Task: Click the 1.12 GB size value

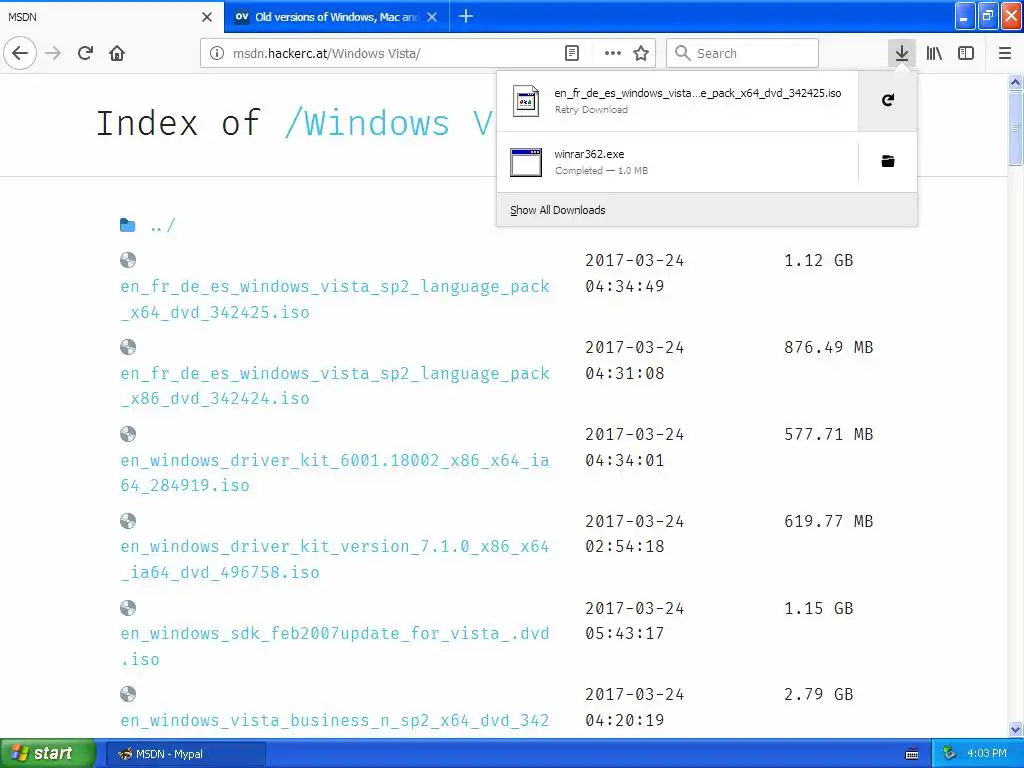Action: pyautogui.click(x=819, y=261)
